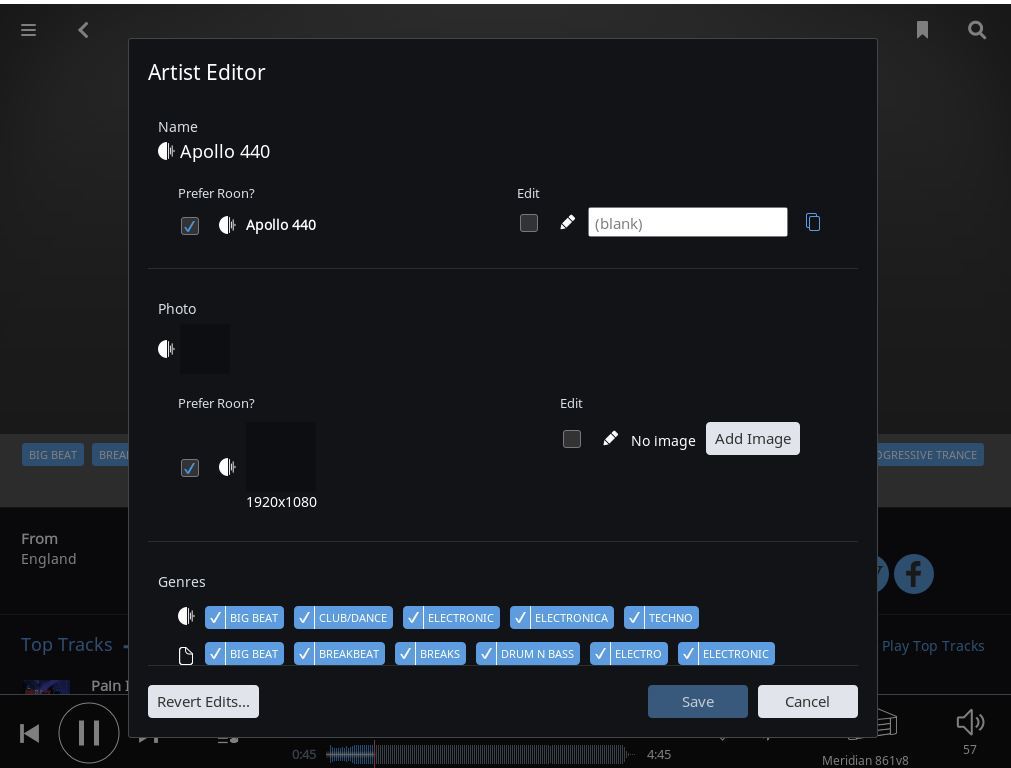This screenshot has width=1011, height=768.
Task: Enable the Edit checkbox for artist name
Action: [x=529, y=223]
